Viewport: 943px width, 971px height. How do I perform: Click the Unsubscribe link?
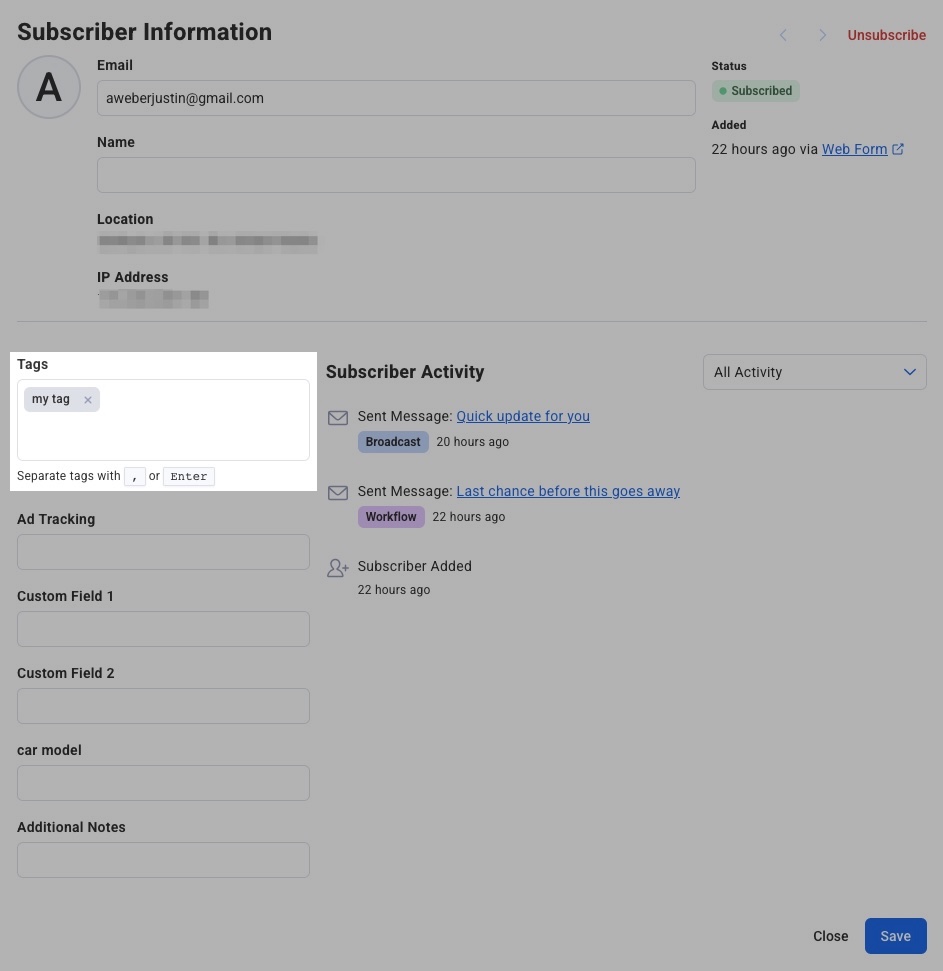[x=886, y=35]
